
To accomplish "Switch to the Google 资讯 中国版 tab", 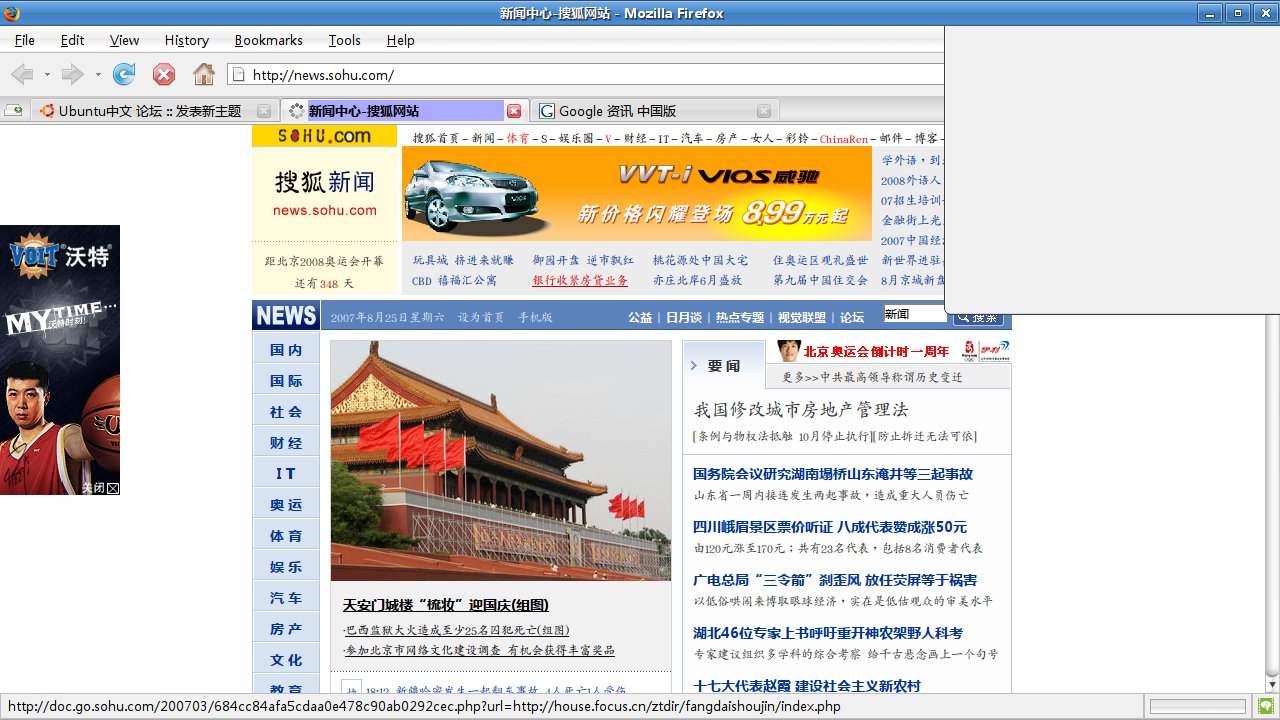I will 653,111.
